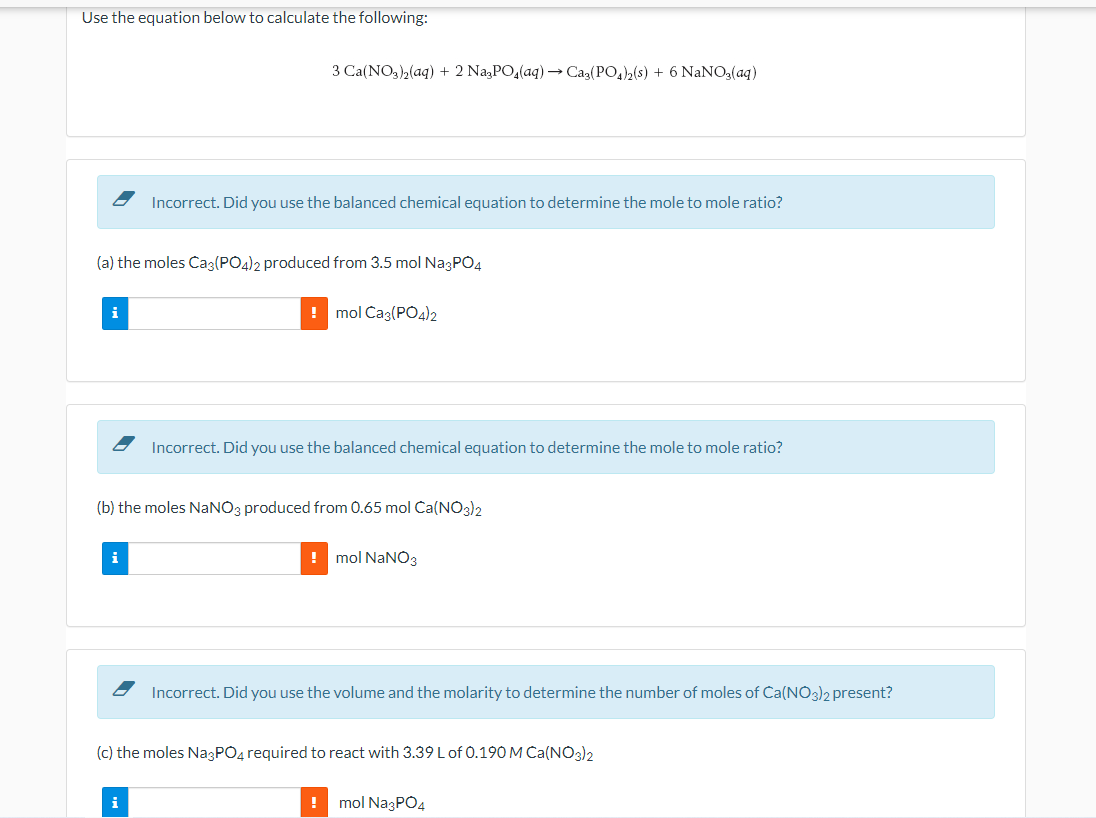Click the page scrollbar on the right edge

tap(1090, 400)
